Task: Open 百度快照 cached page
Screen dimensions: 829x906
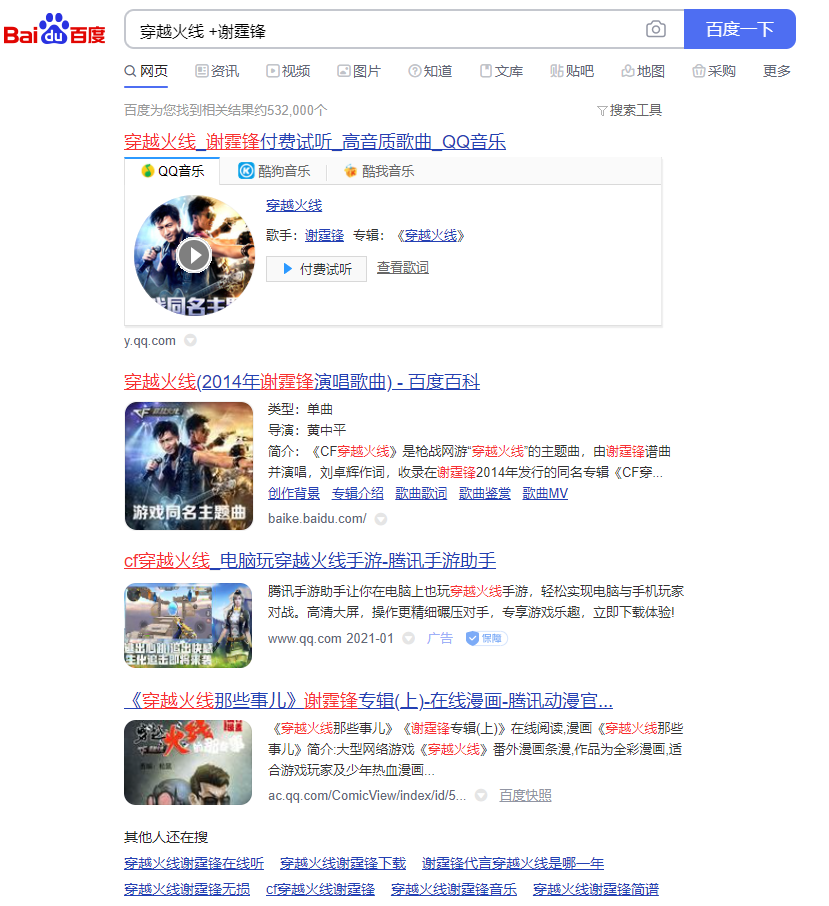Action: click(x=526, y=793)
